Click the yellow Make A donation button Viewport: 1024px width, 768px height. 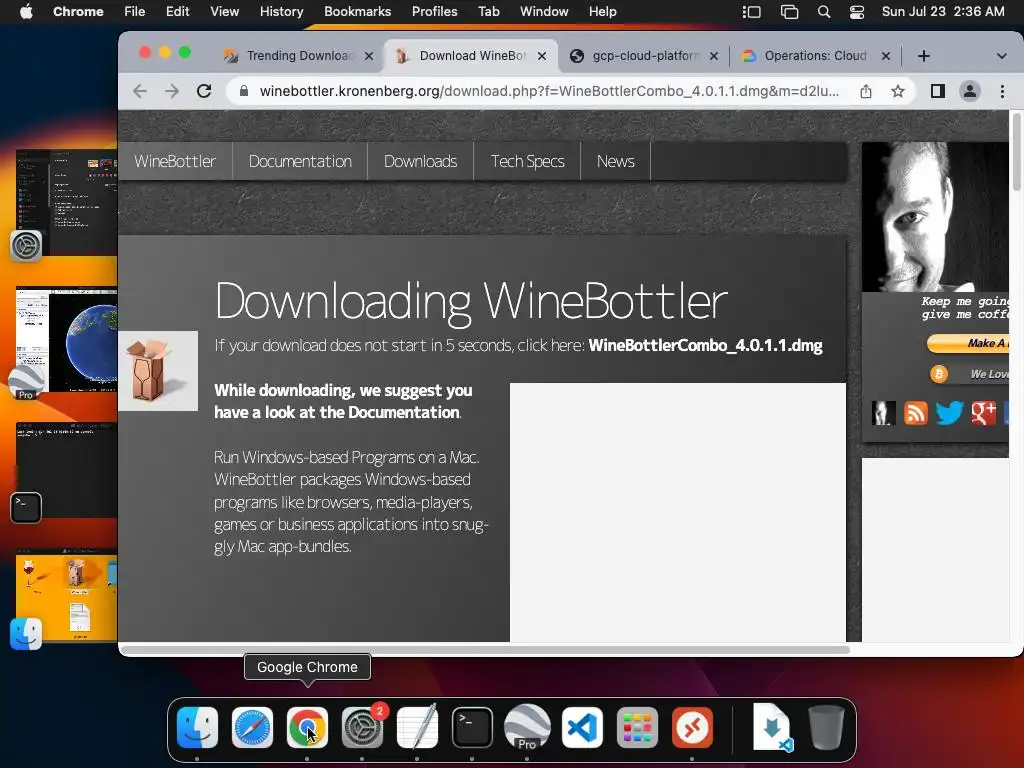click(x=968, y=344)
